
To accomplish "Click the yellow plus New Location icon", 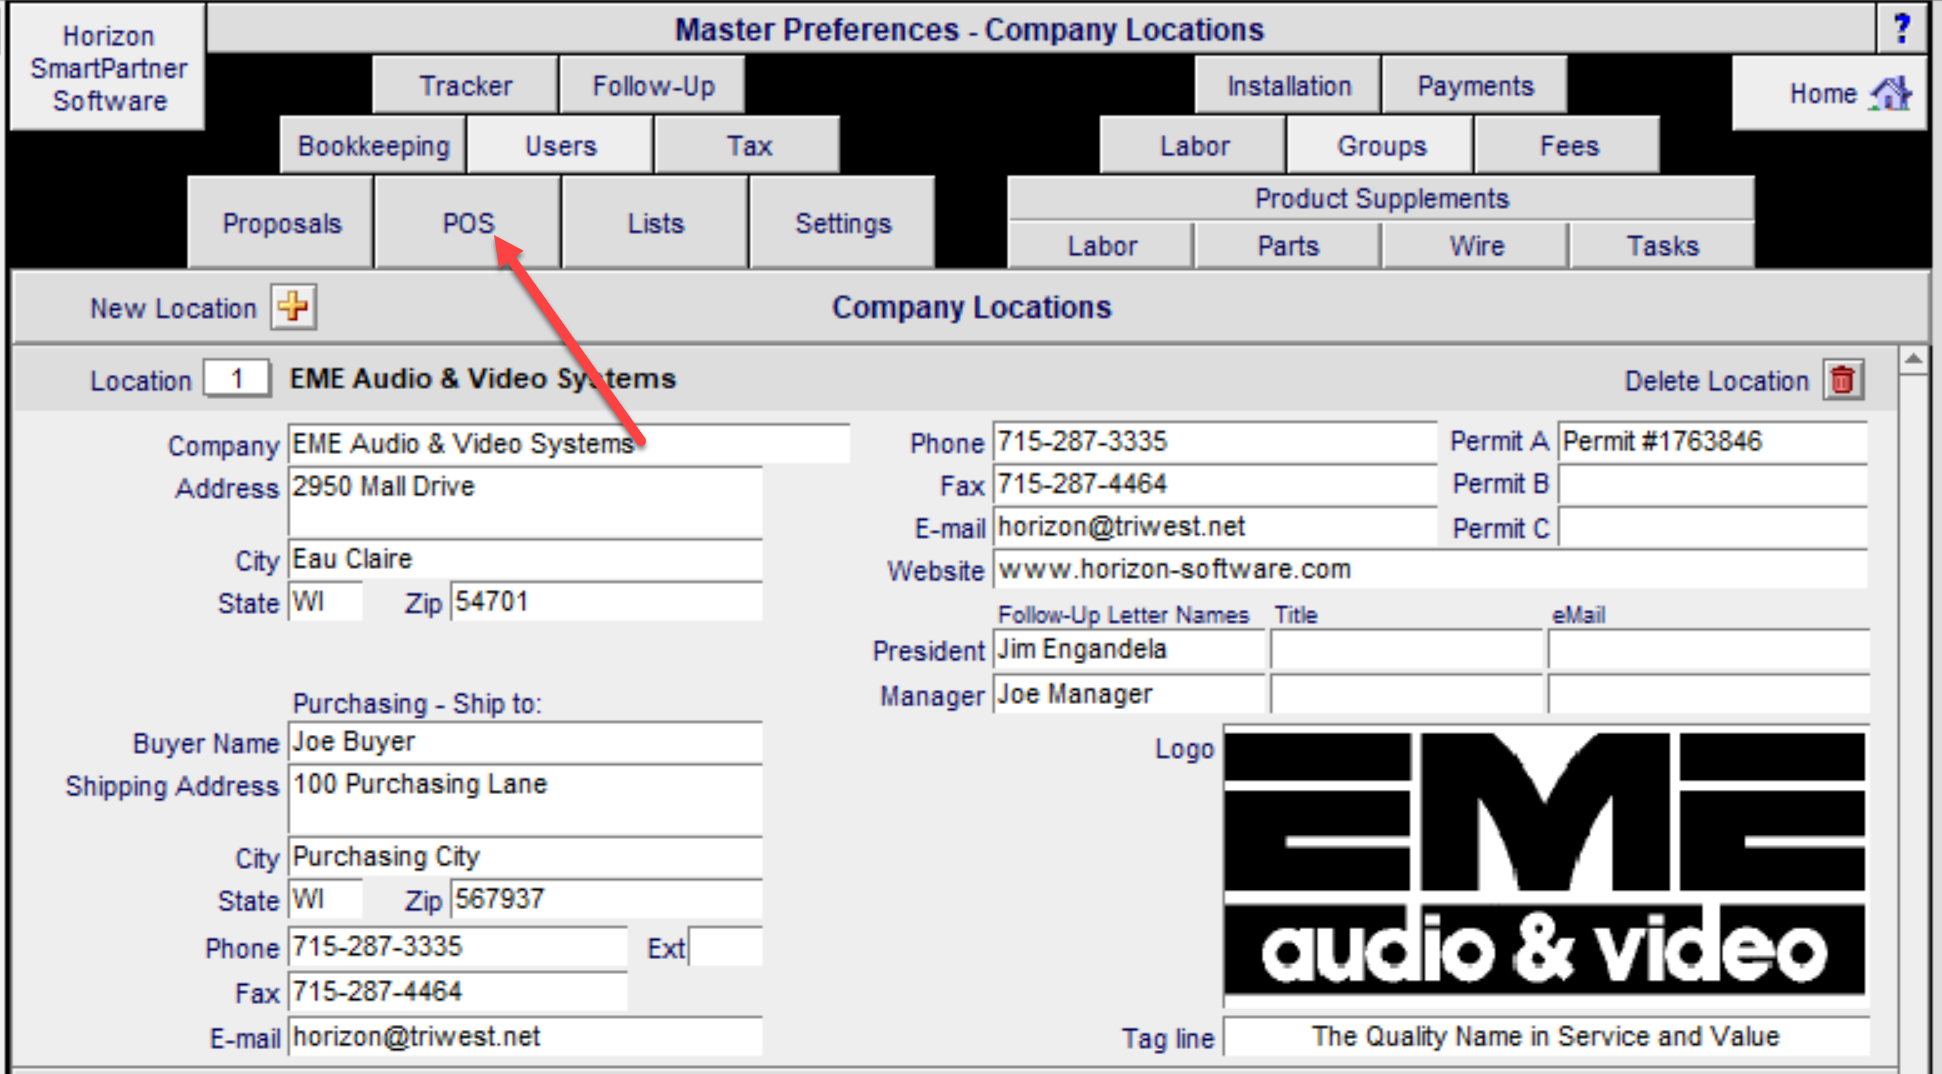I will click(x=293, y=307).
